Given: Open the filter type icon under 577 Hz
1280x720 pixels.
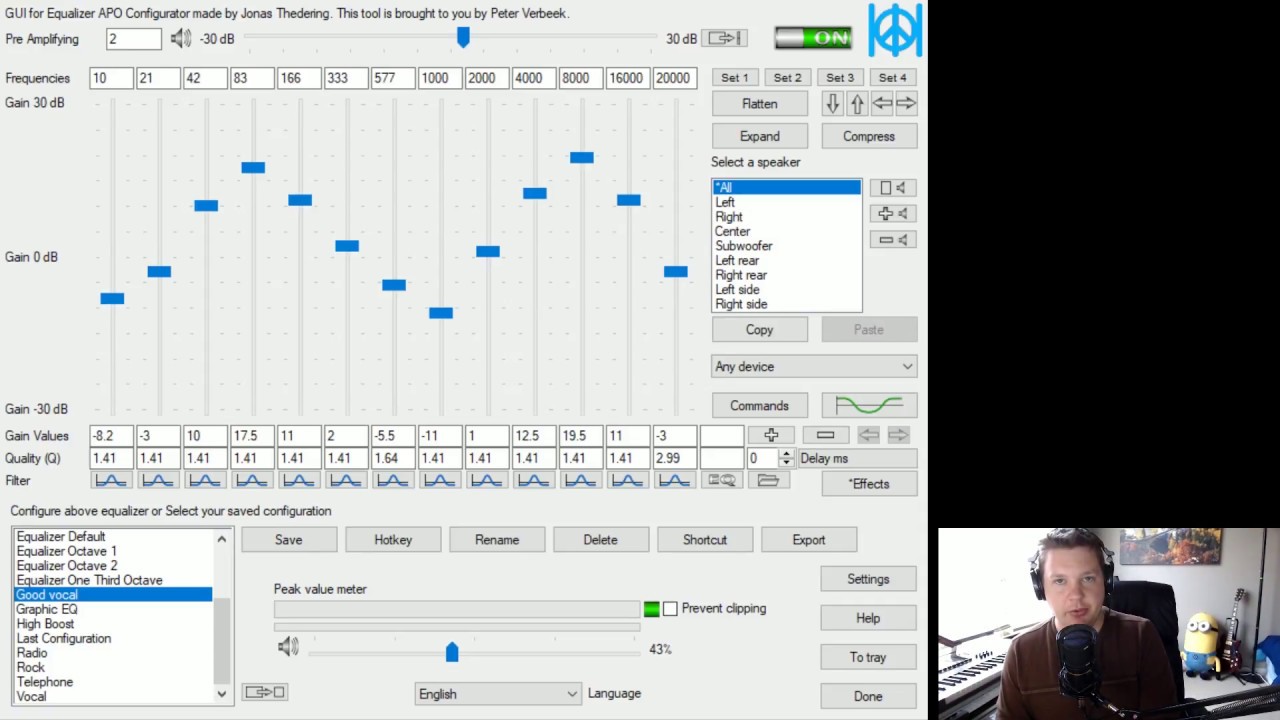Looking at the screenshot, I should 393,481.
